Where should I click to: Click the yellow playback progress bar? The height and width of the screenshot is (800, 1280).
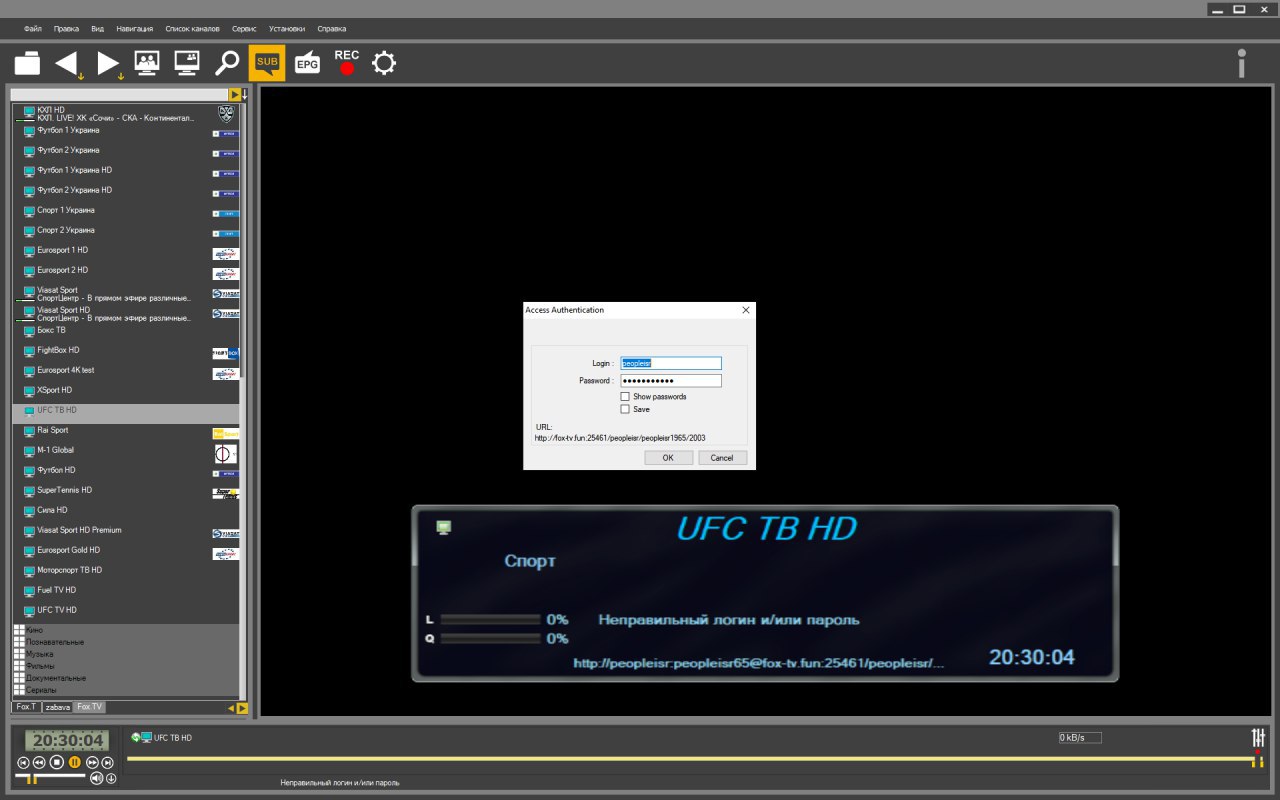(690, 760)
